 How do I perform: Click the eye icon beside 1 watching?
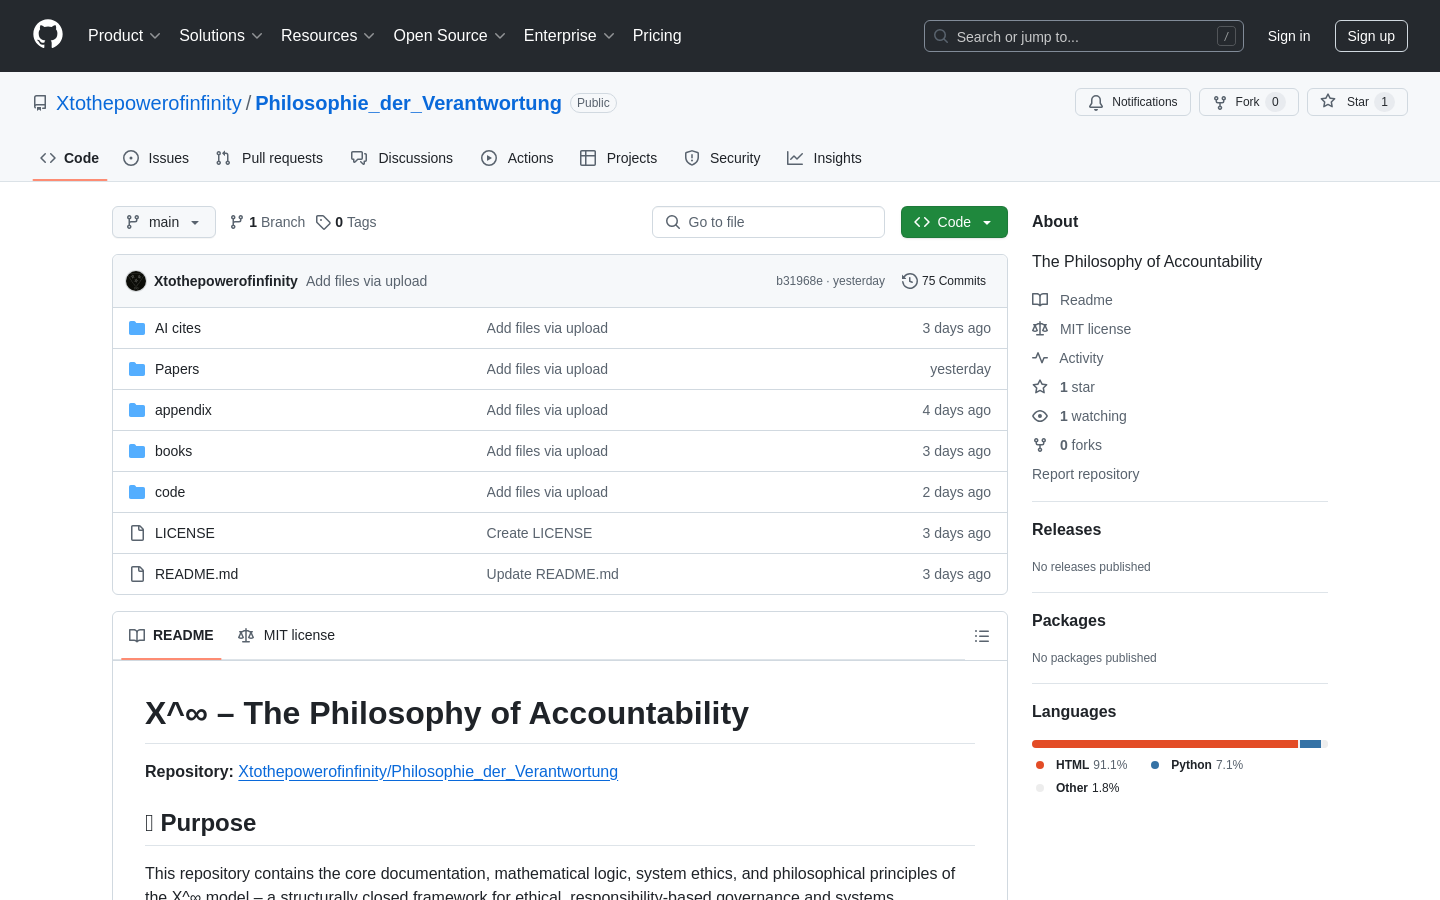(x=1040, y=416)
